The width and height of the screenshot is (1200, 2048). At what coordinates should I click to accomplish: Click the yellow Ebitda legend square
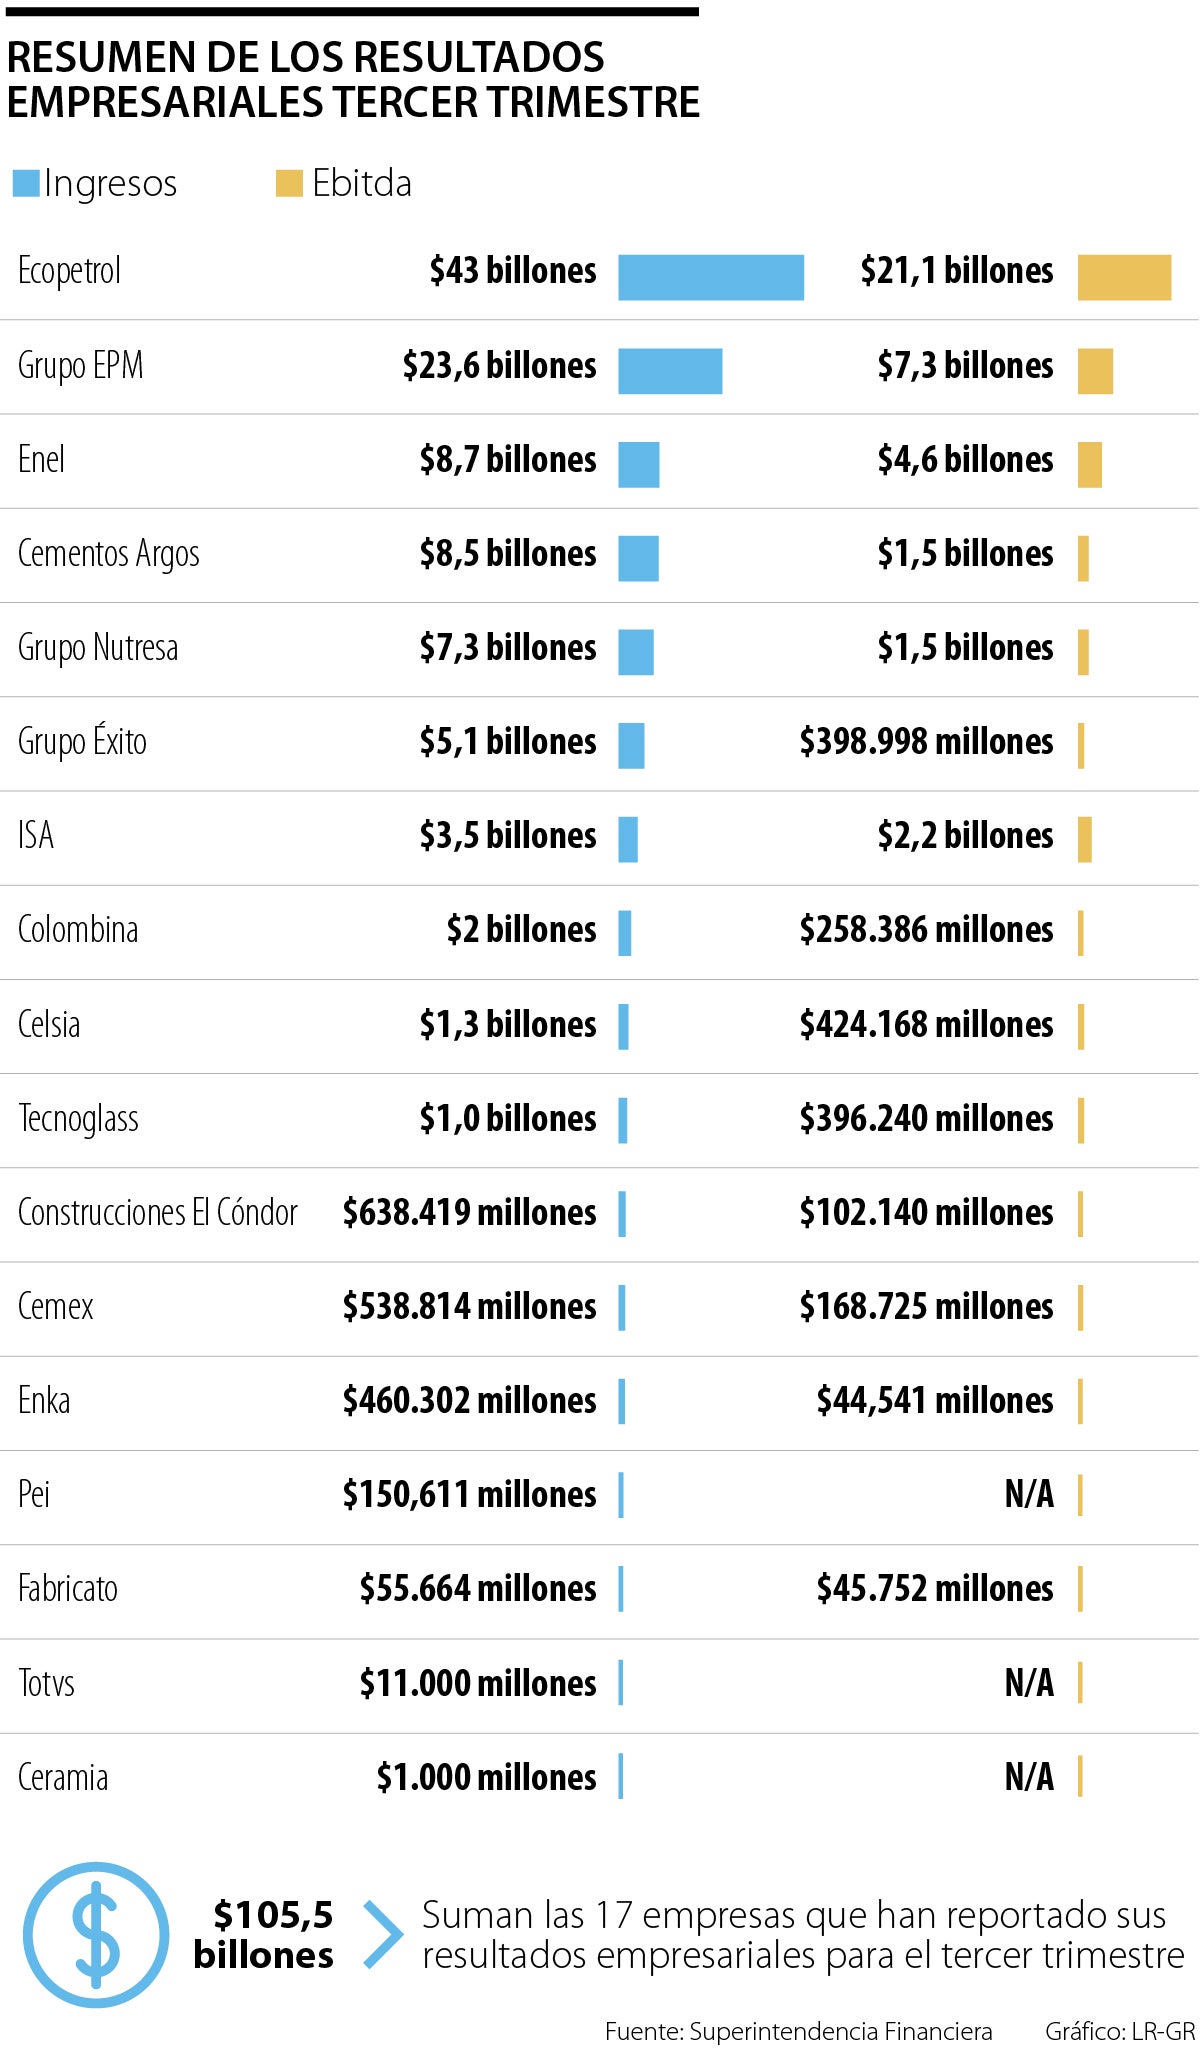click(x=289, y=183)
